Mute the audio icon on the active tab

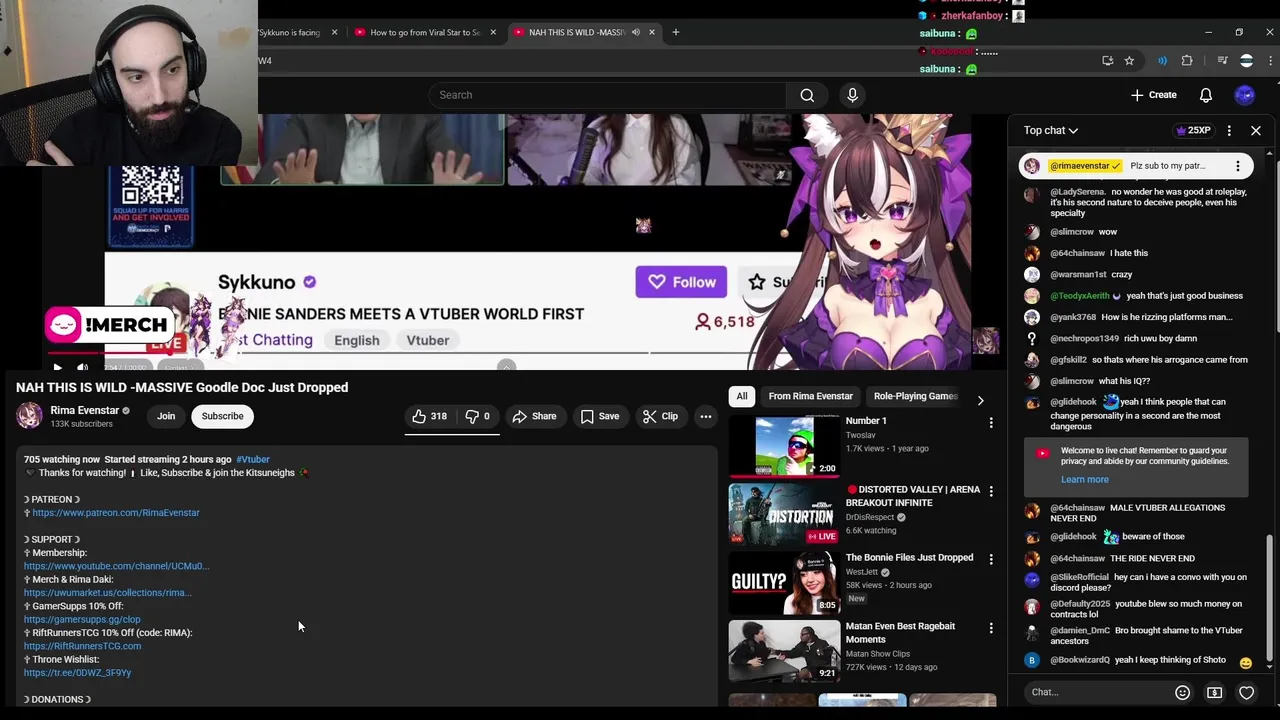pos(635,32)
